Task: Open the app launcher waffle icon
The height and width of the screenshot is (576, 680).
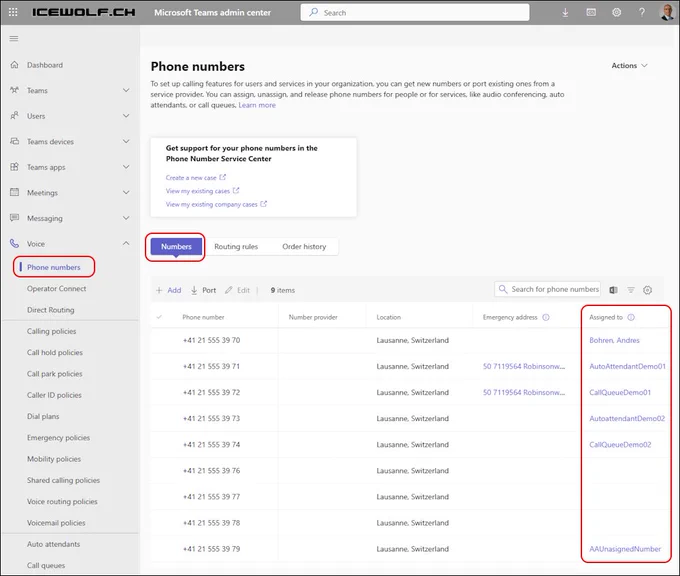Action: 13,12
